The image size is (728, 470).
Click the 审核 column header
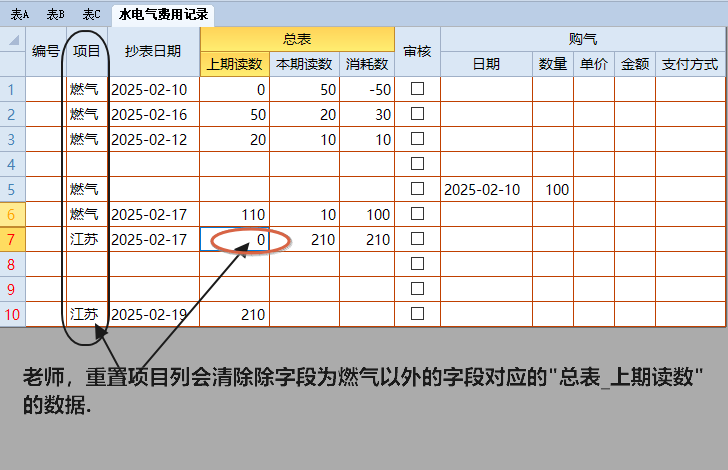coord(417,52)
